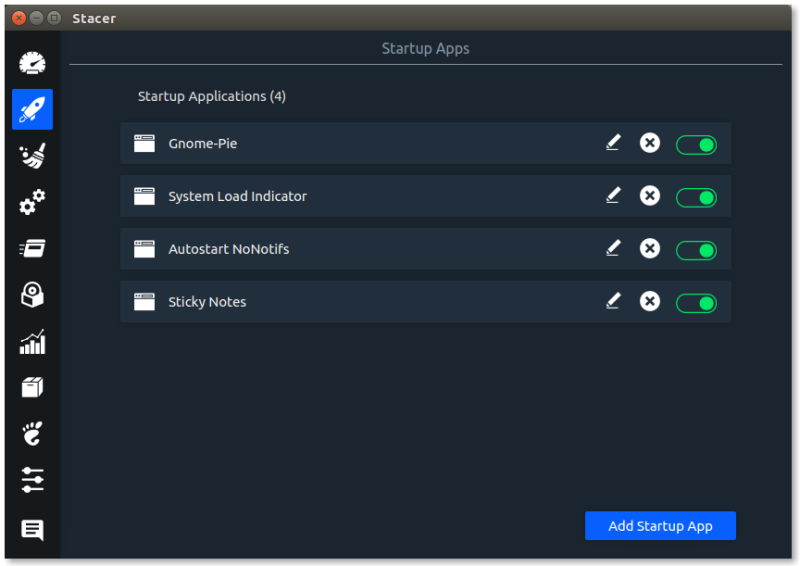Open the APT Repository box icon
The height and width of the screenshot is (566, 800).
[32, 388]
